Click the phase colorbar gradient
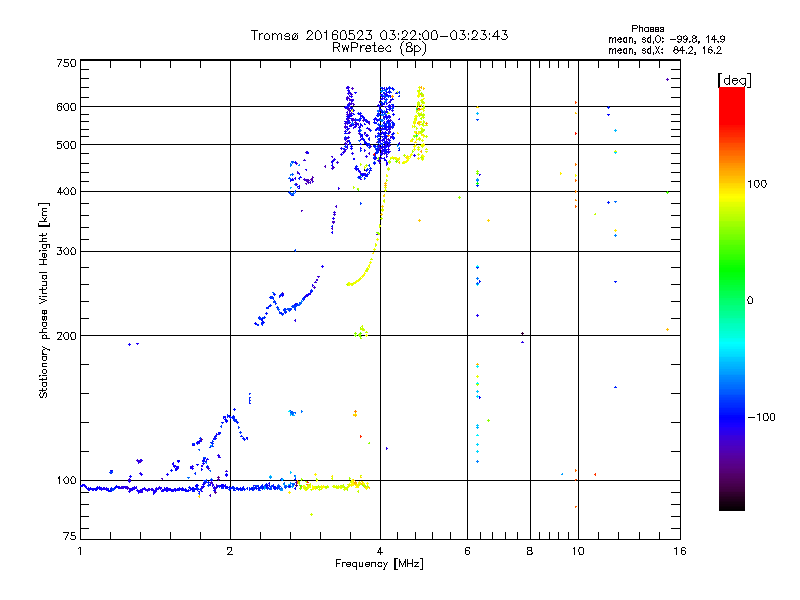Image resolution: width=800 pixels, height=600 pixels. [732, 298]
